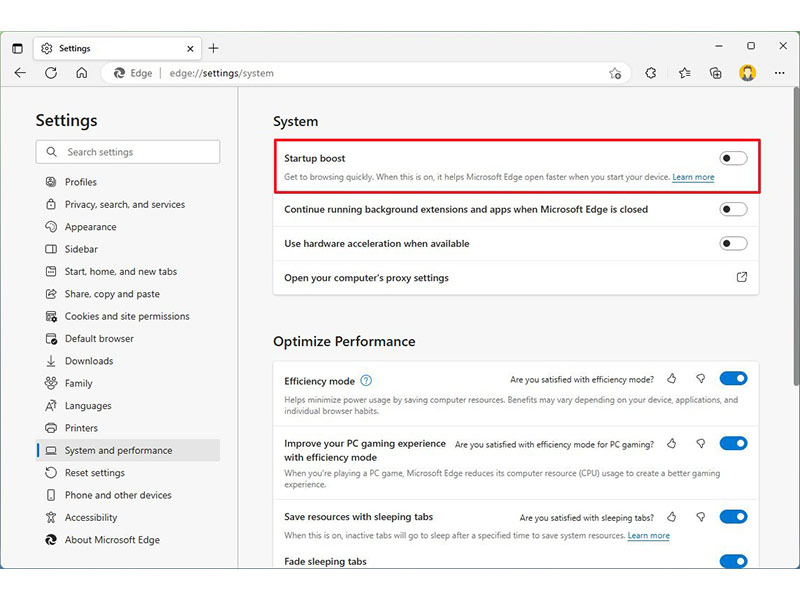800x600 pixels.
Task: Maximize the Edge window
Action: click(x=751, y=46)
